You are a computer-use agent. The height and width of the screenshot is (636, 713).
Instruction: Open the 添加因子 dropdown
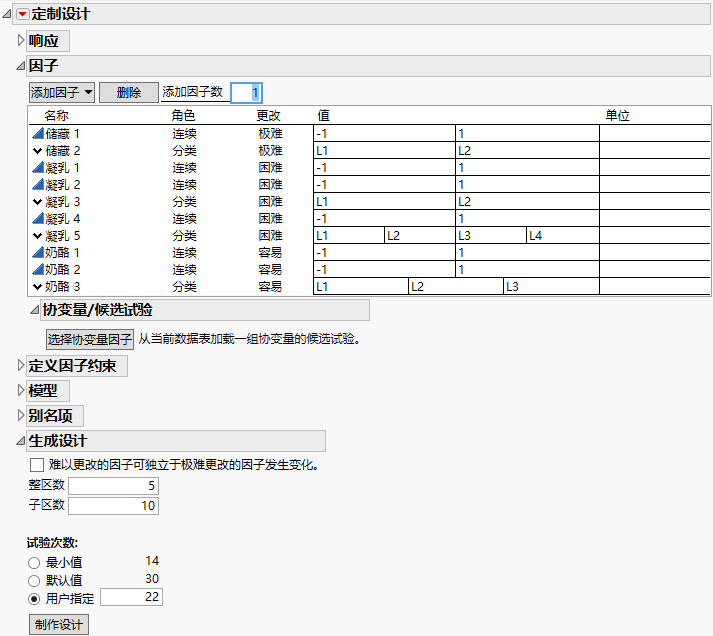coord(62,93)
